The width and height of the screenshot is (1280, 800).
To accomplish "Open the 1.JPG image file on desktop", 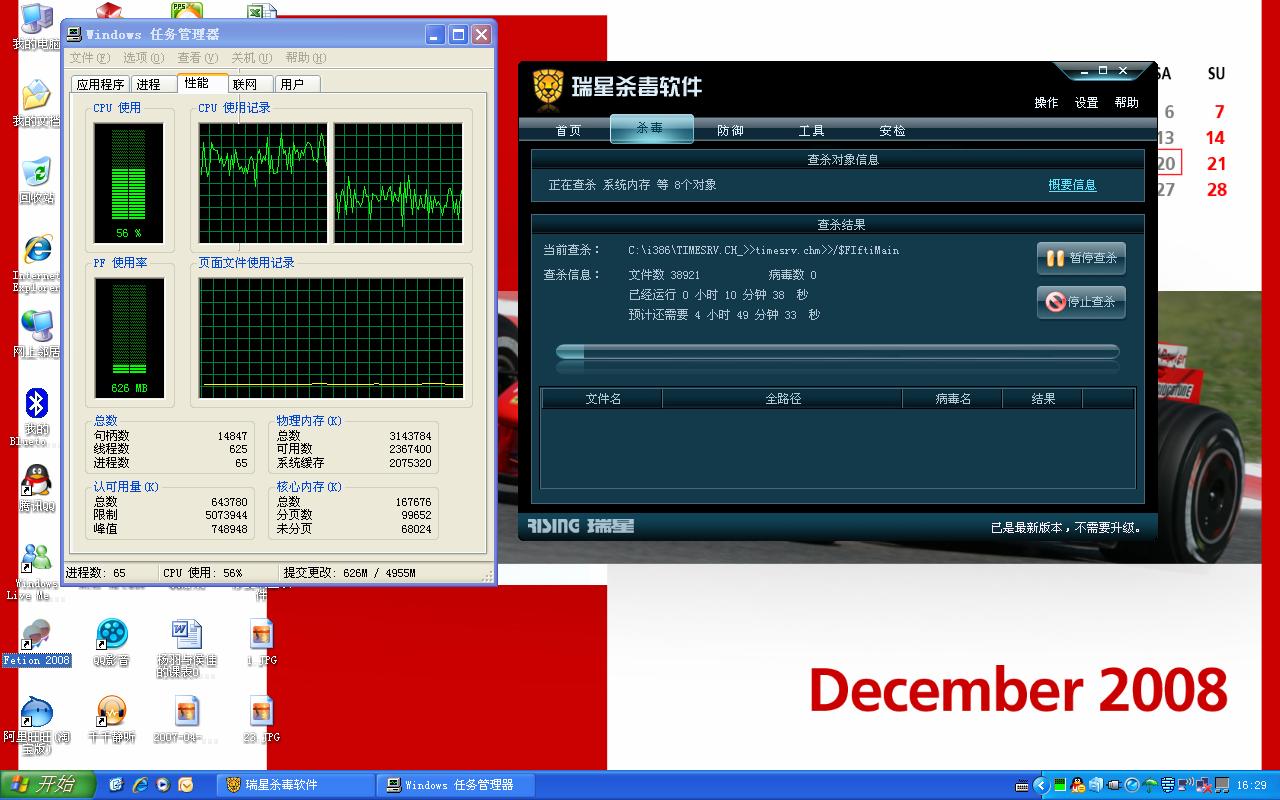I will click(261, 643).
